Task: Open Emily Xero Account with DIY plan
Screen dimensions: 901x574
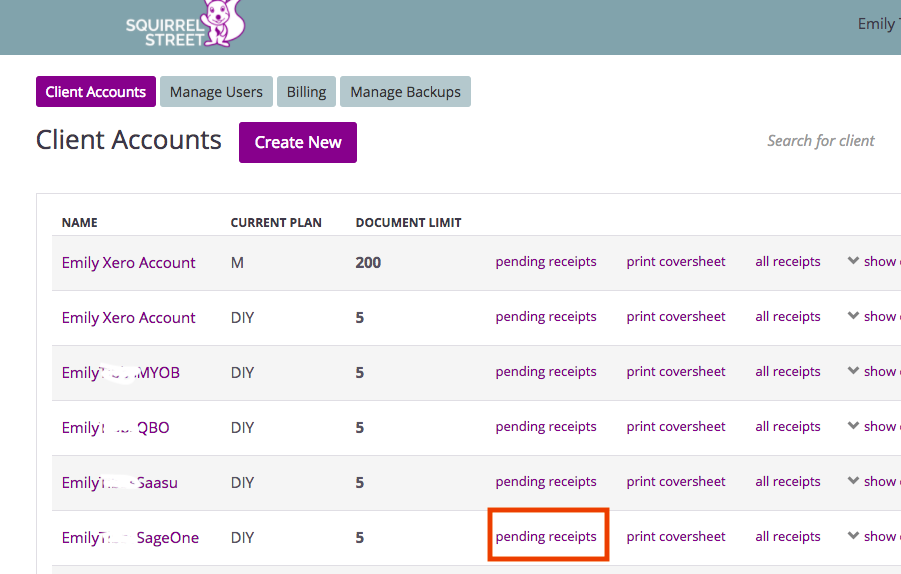Action: (x=129, y=318)
